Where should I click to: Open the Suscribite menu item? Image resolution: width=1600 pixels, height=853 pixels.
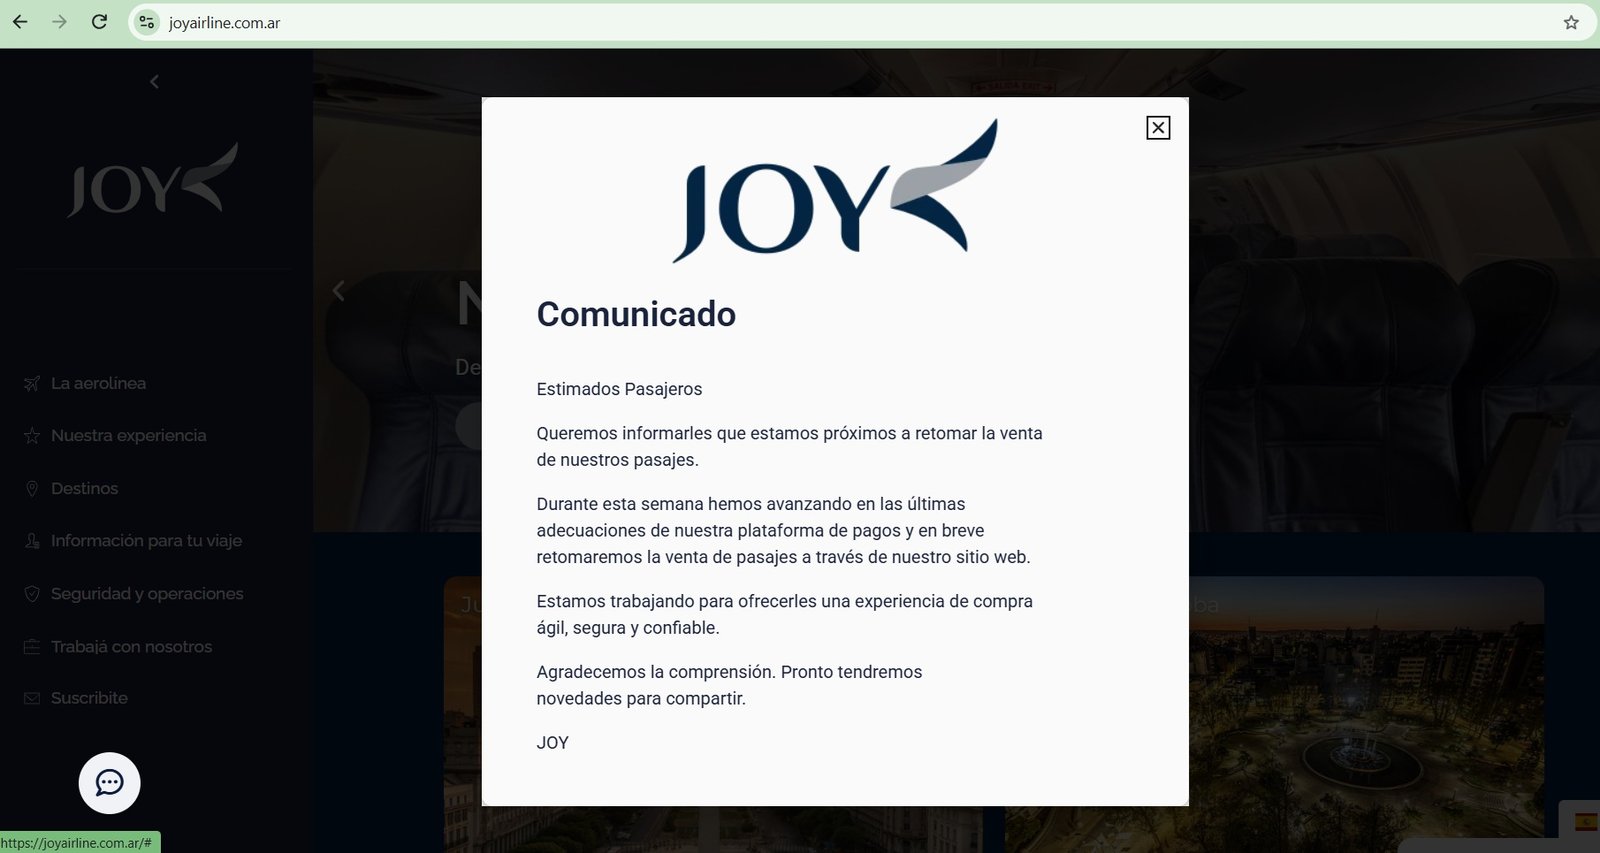click(x=89, y=698)
